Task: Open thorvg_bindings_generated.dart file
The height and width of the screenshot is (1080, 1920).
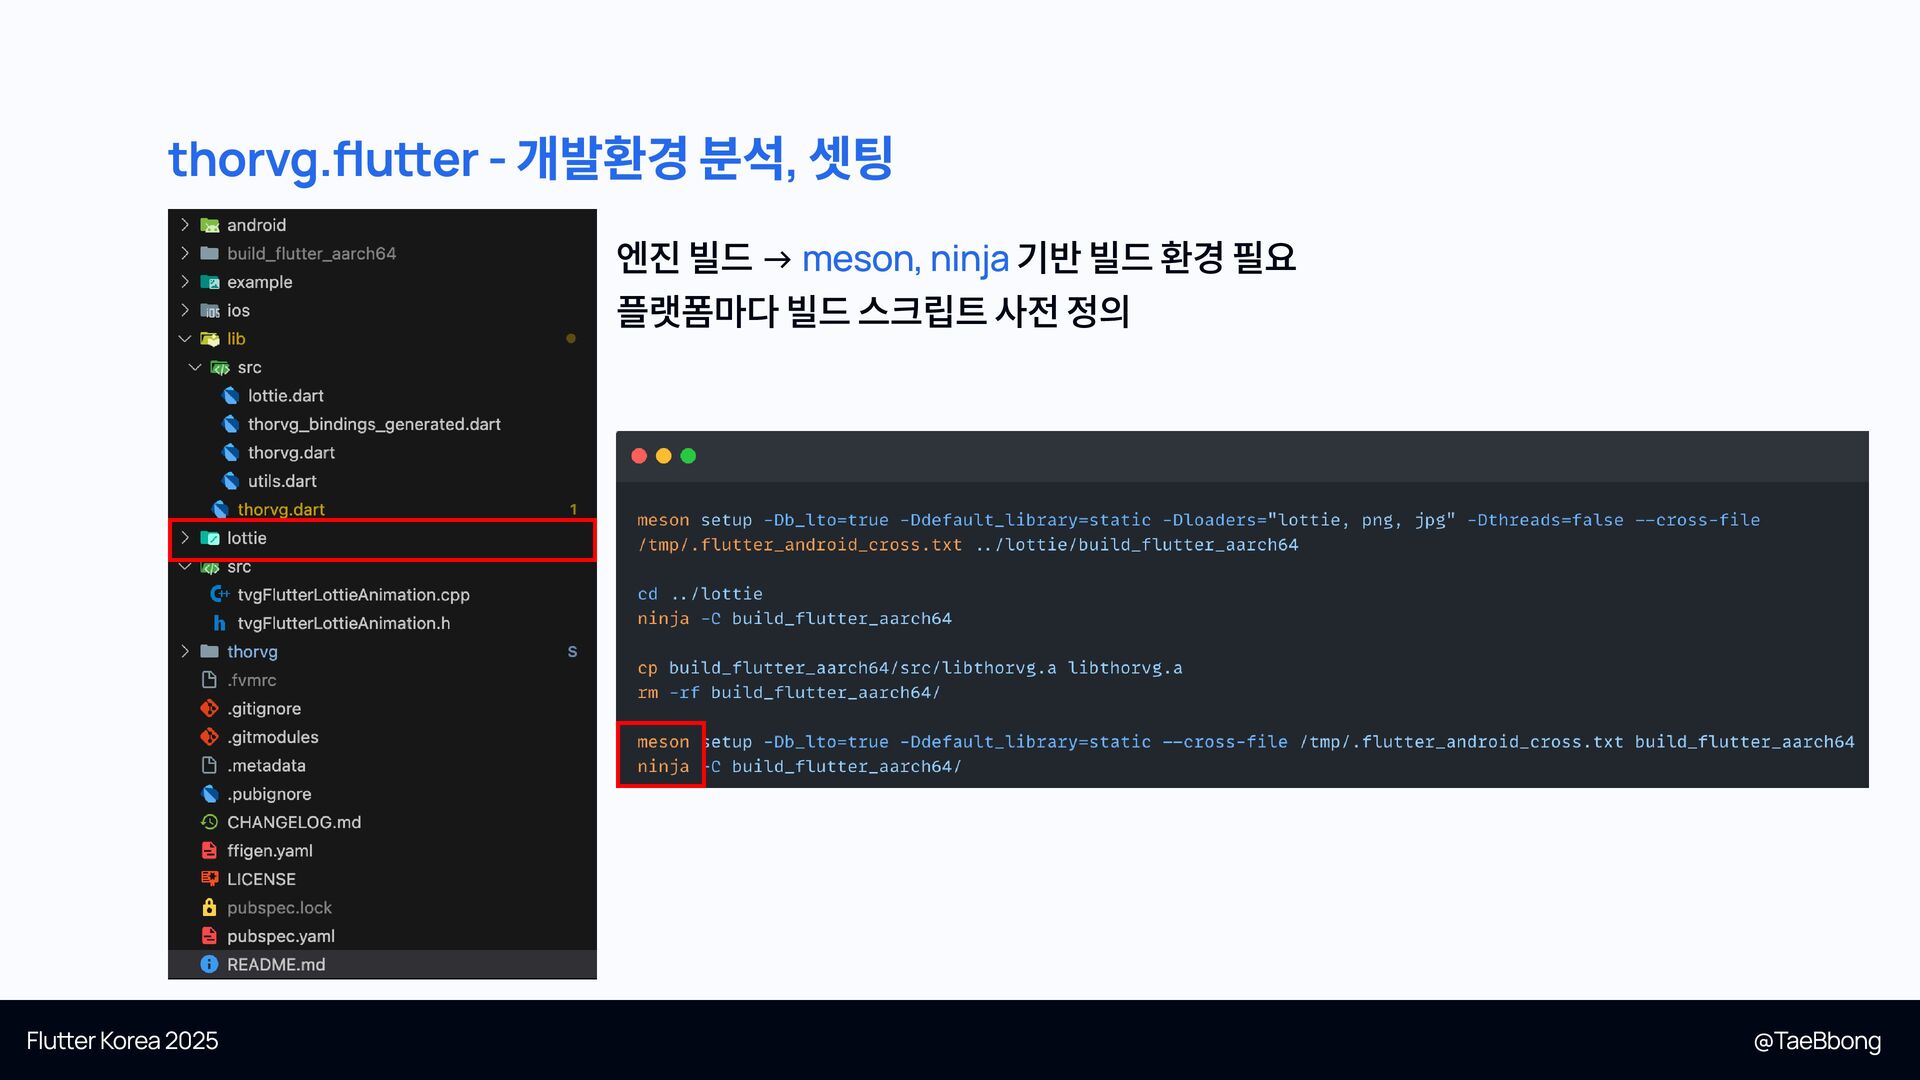Action: pyautogui.click(x=374, y=424)
